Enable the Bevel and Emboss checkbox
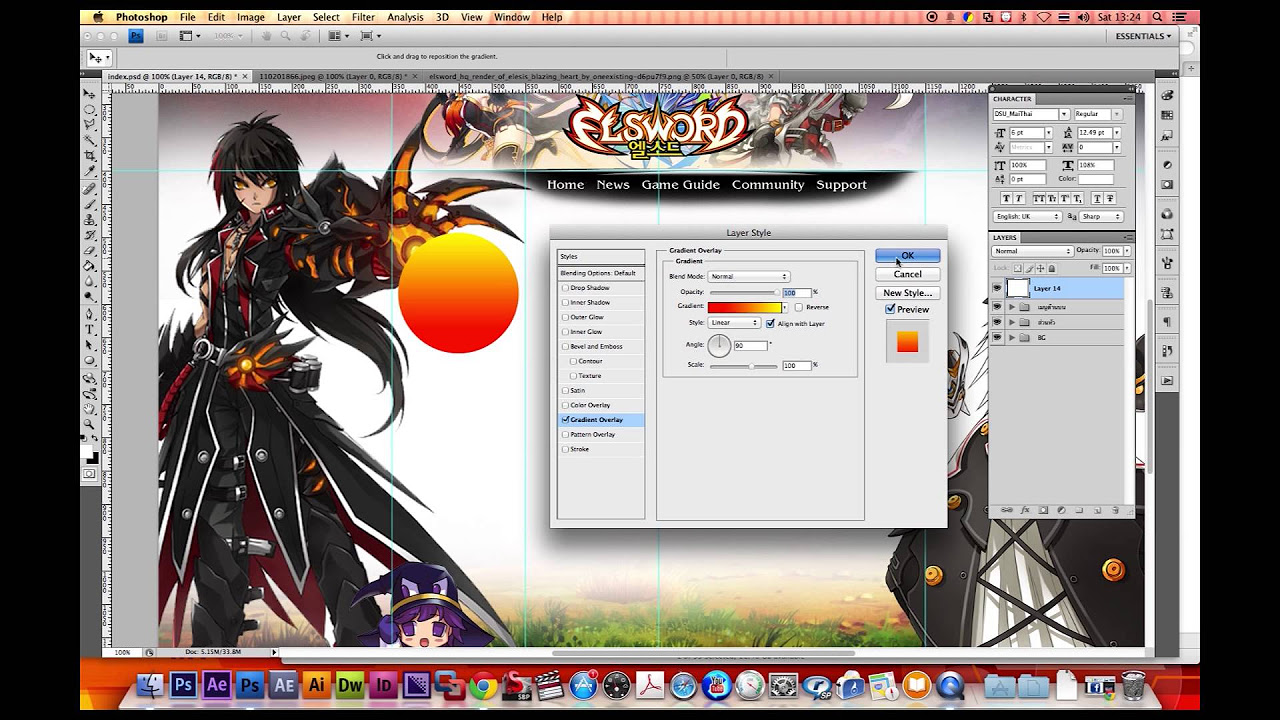1280x720 pixels. 565,346
